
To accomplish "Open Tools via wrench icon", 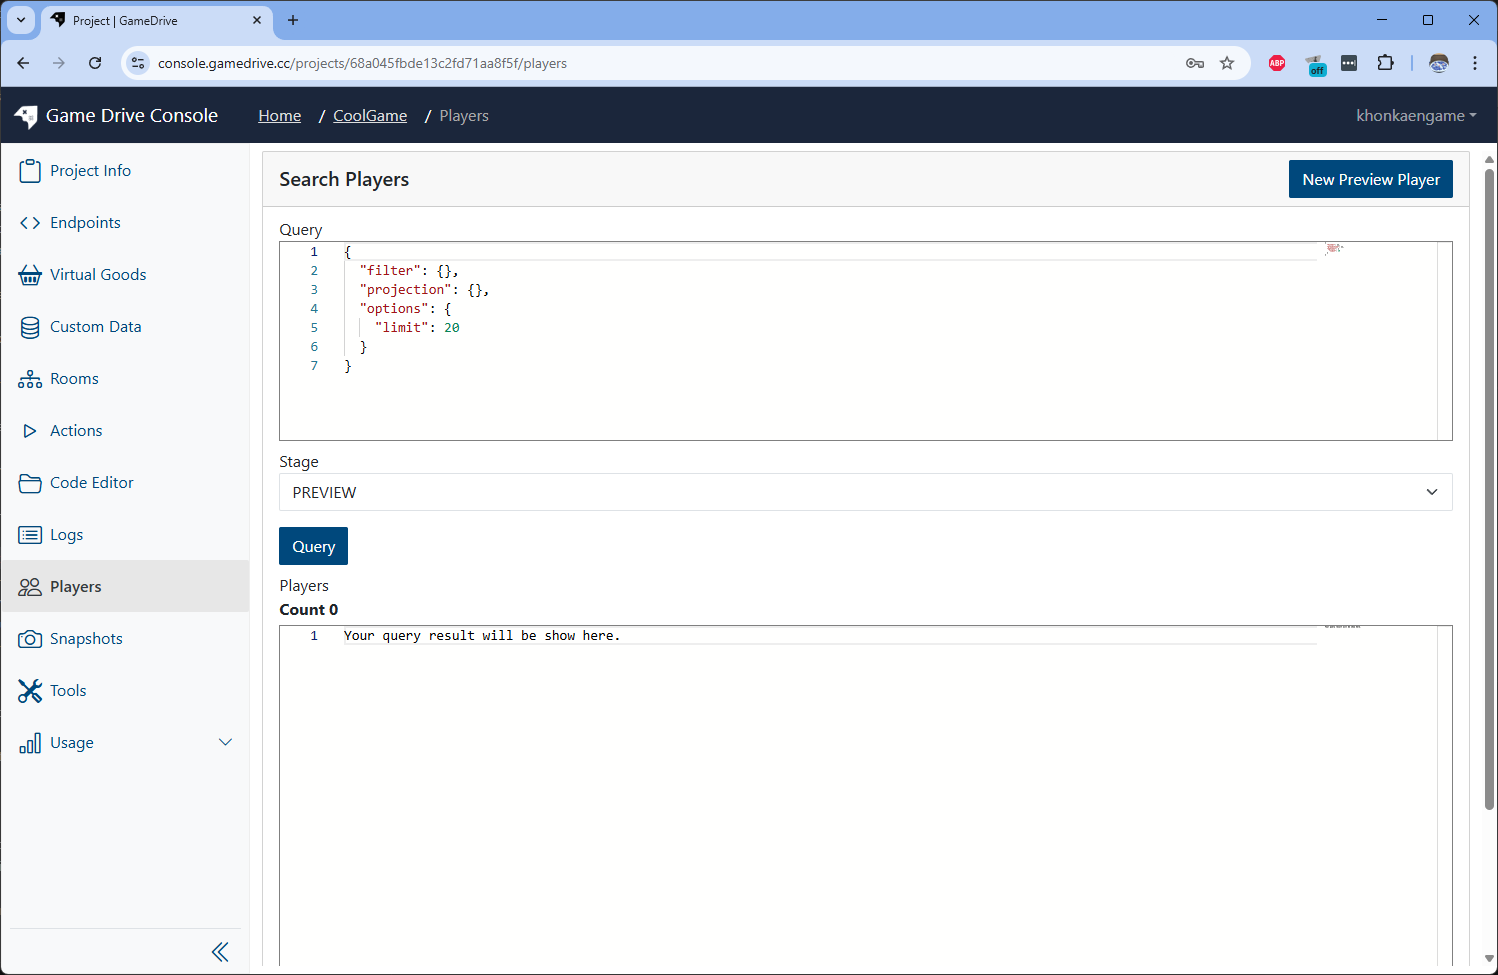I will click(30, 691).
